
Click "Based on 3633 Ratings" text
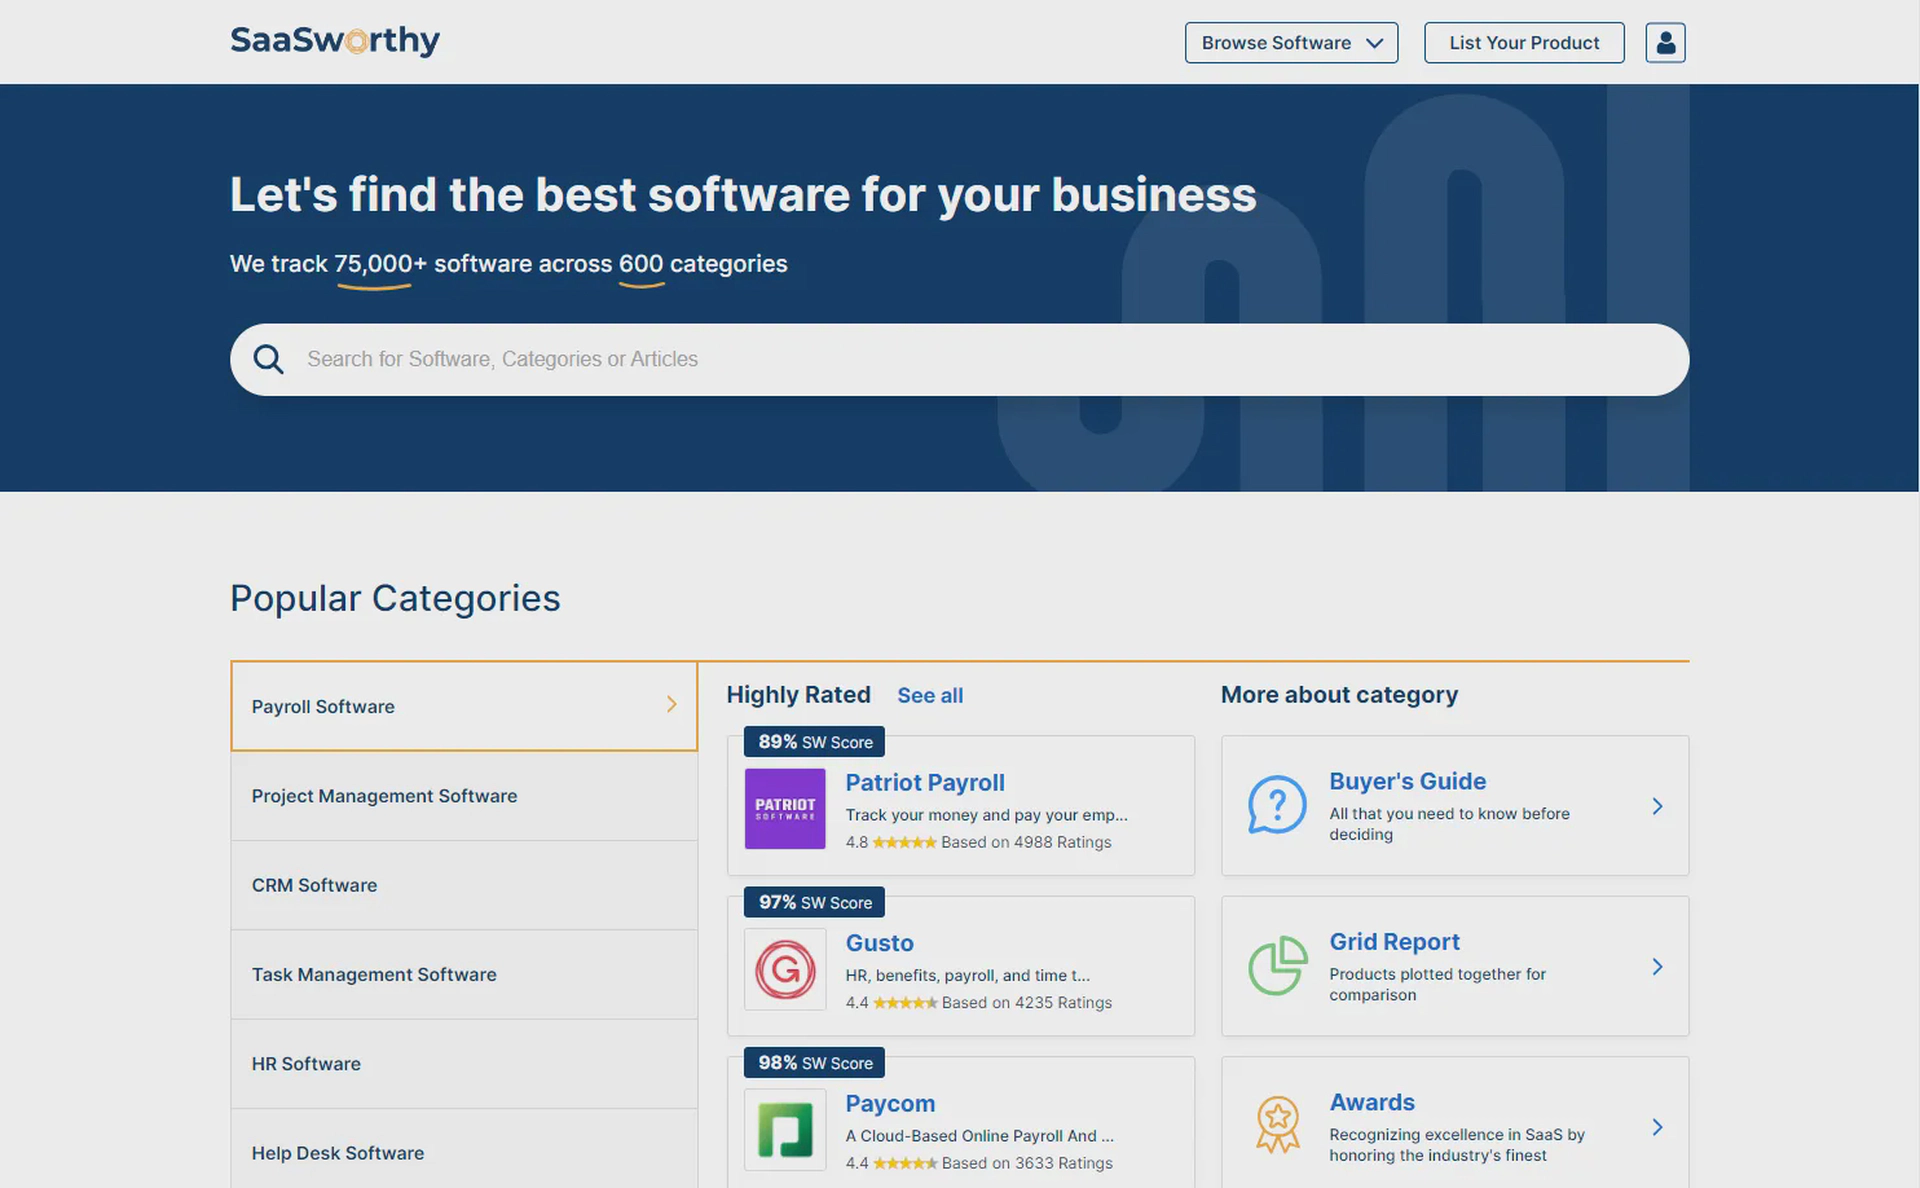pos(1027,1163)
